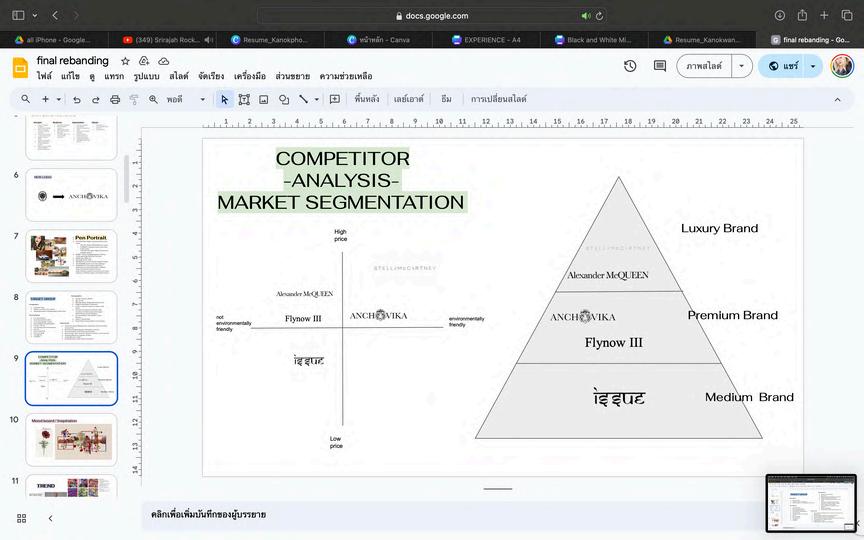
Task: Select slide 8 thumbnail
Action: (71, 317)
